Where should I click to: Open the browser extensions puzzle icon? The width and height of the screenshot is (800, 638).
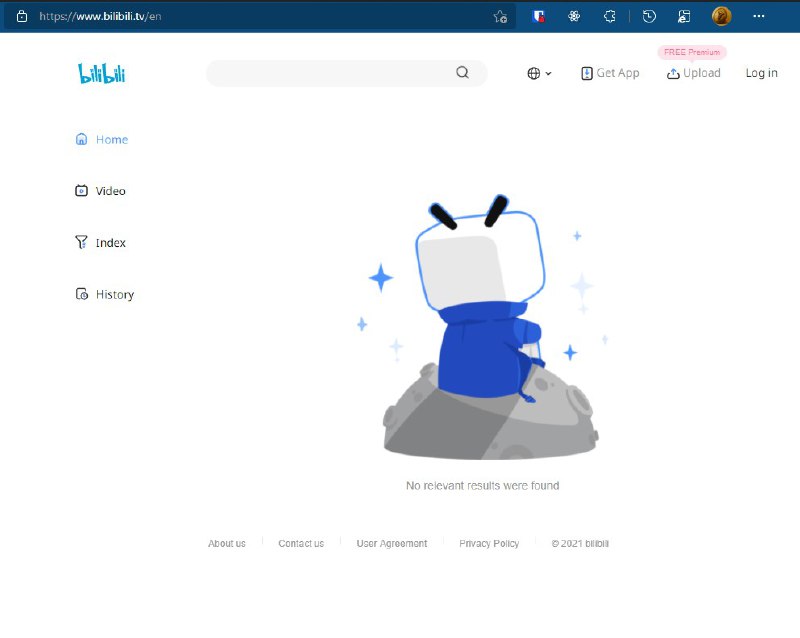(x=610, y=16)
